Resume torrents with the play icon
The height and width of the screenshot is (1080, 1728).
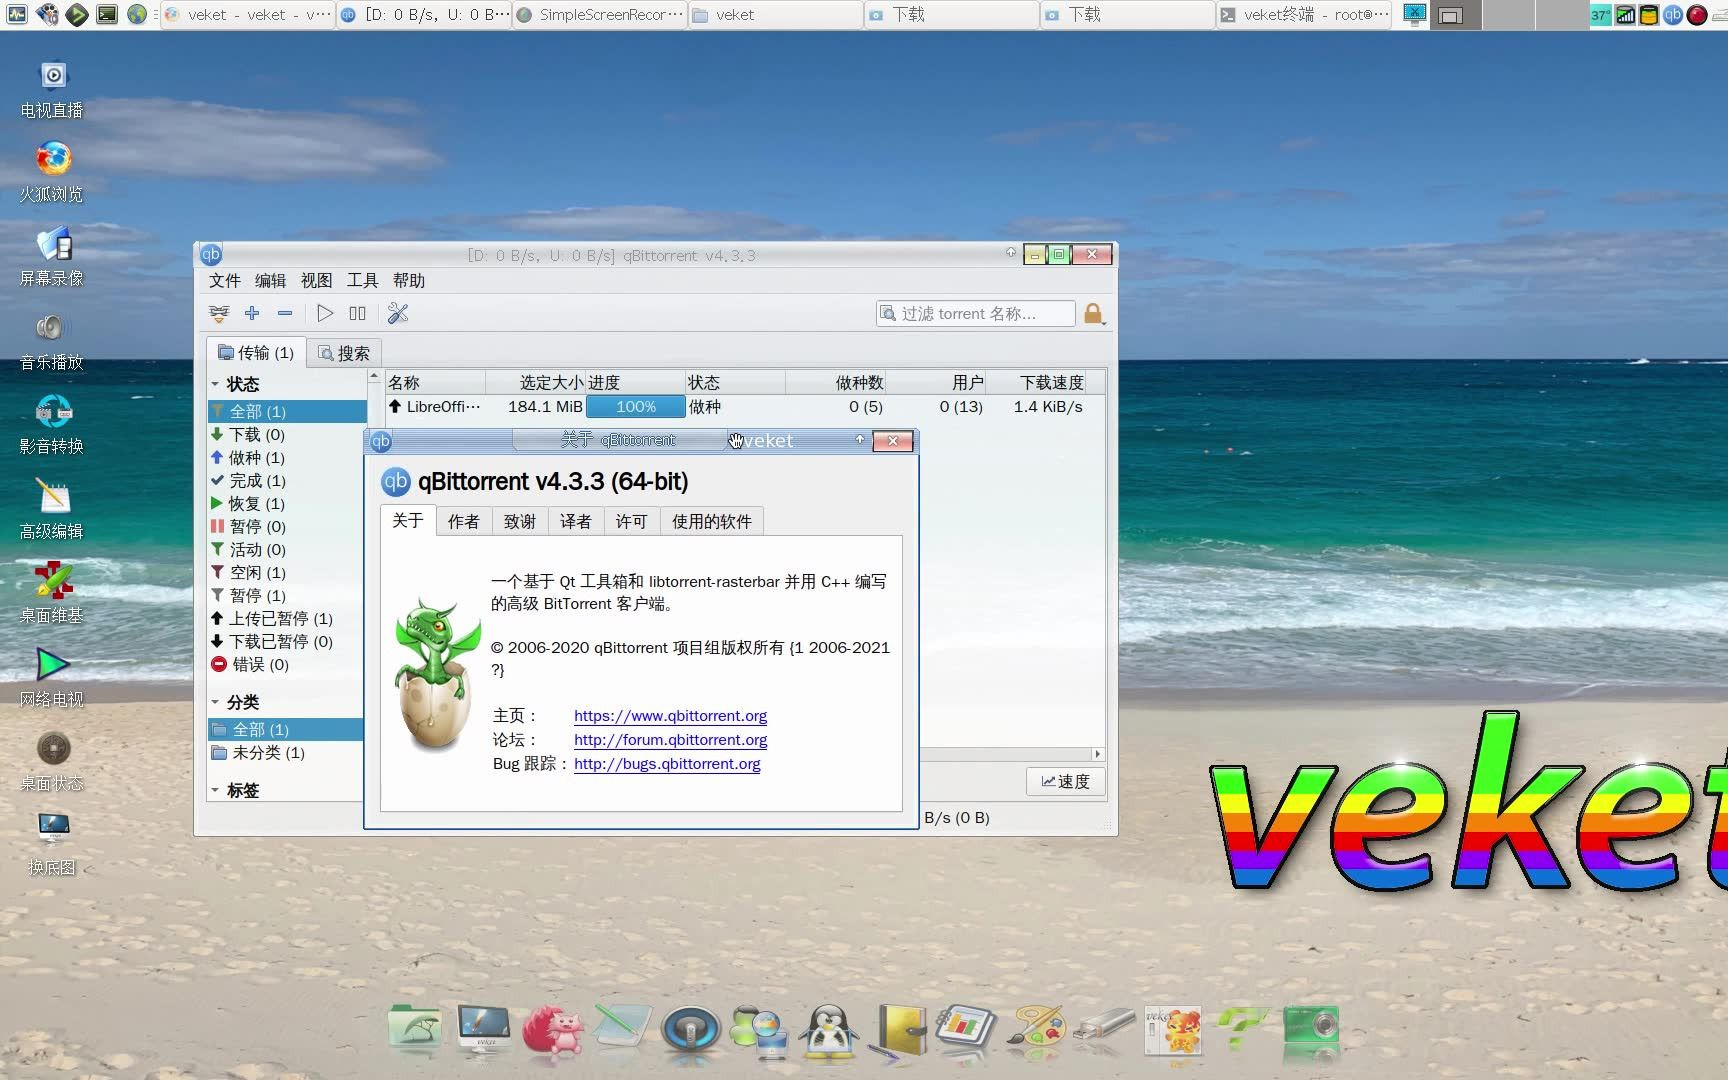tap(325, 314)
